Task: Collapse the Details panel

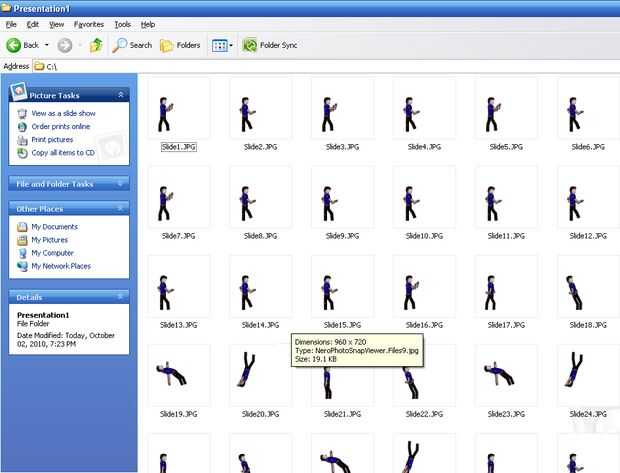Action: 121,297
